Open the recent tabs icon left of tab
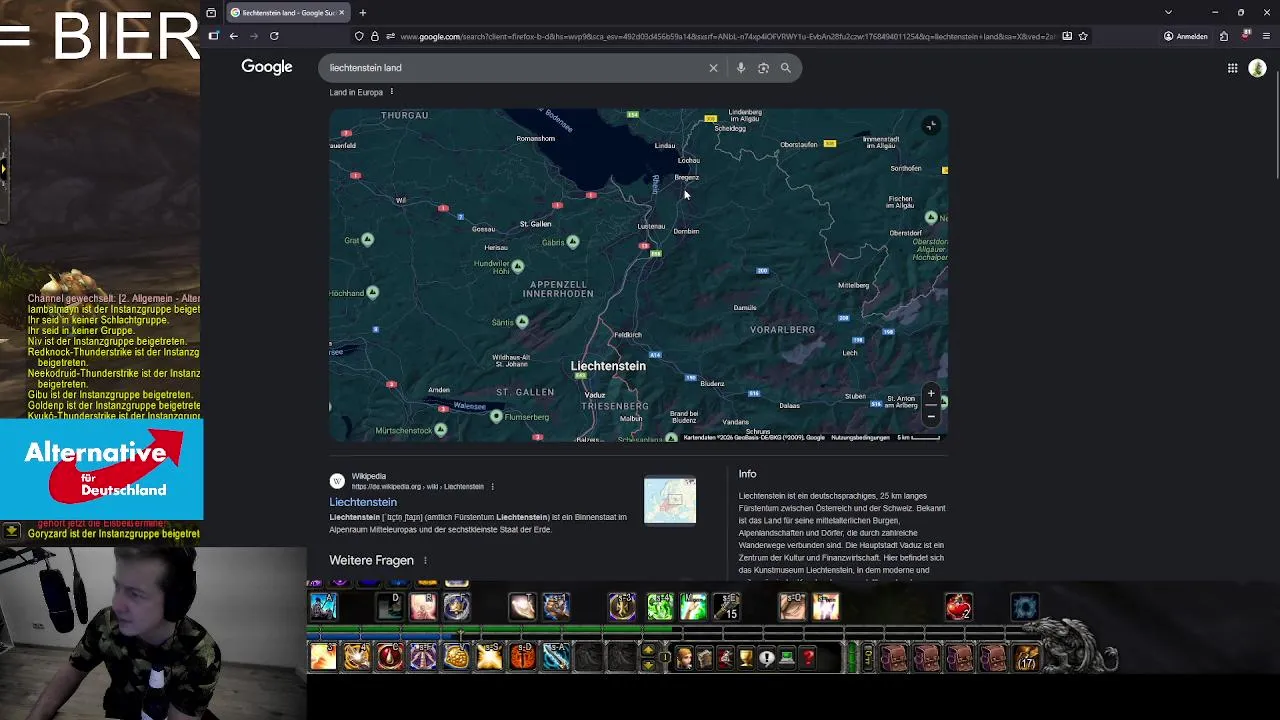This screenshot has height=720, width=1280. (x=211, y=12)
